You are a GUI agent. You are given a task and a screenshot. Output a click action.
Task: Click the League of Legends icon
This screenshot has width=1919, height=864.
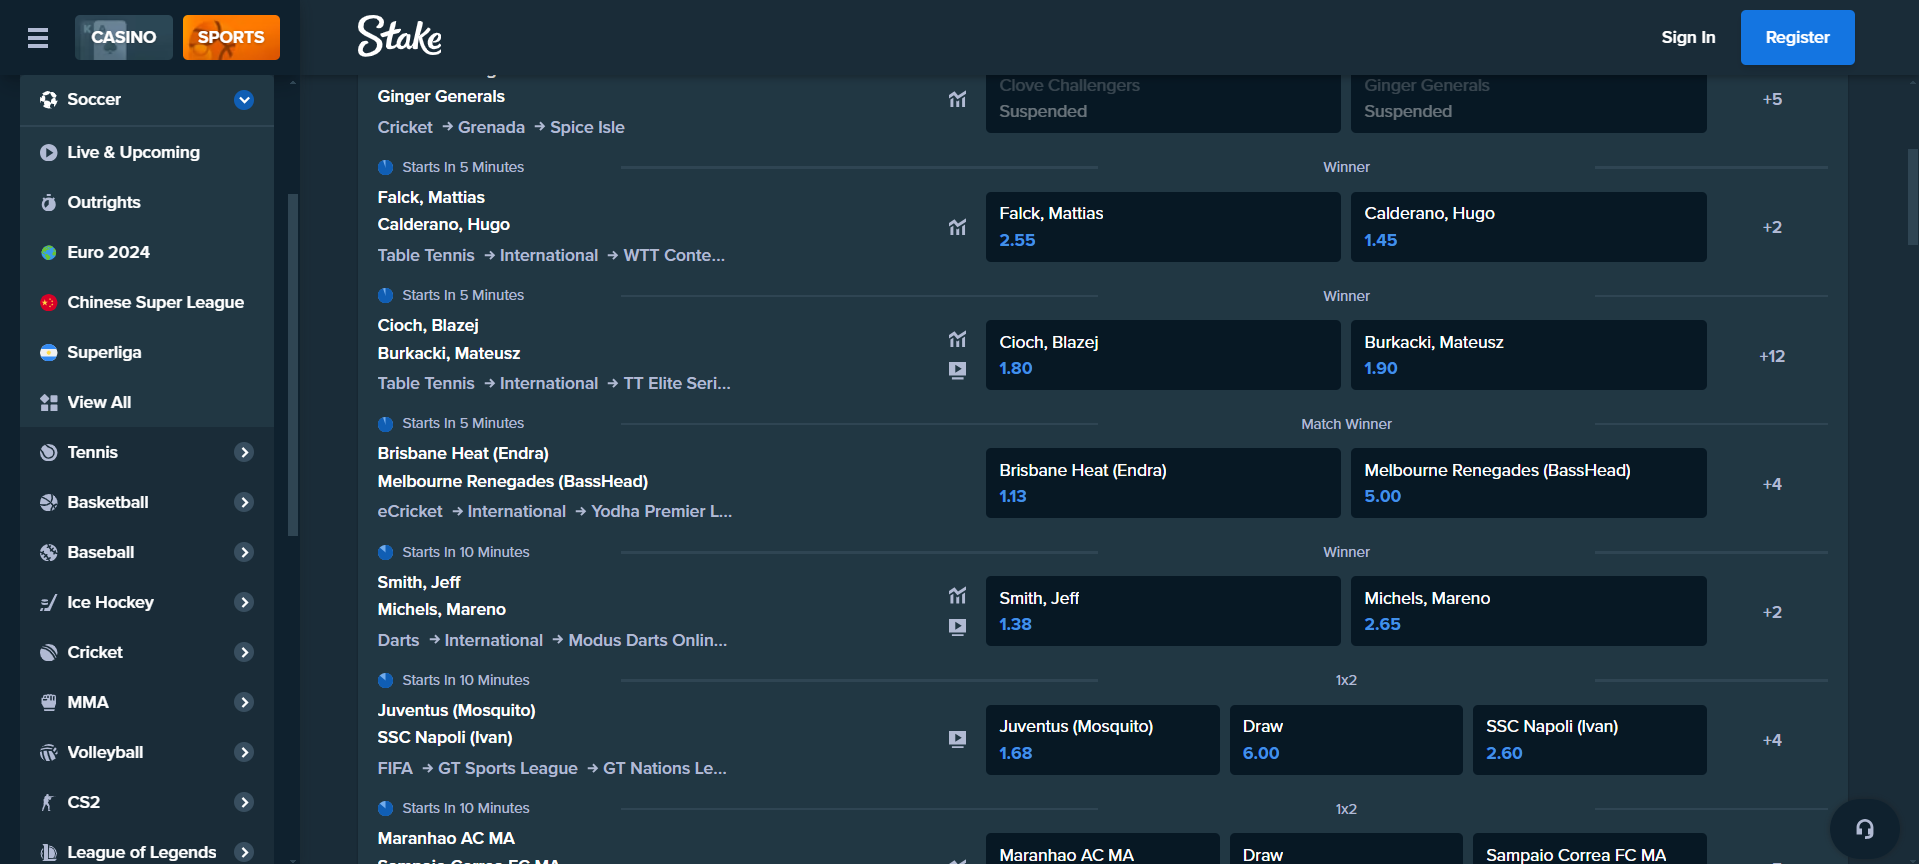48,852
